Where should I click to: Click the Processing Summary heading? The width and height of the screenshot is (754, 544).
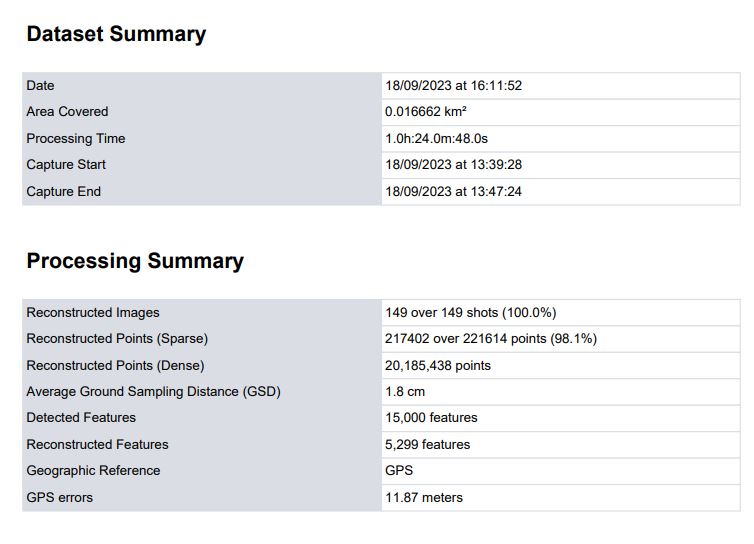pyautogui.click(x=135, y=261)
